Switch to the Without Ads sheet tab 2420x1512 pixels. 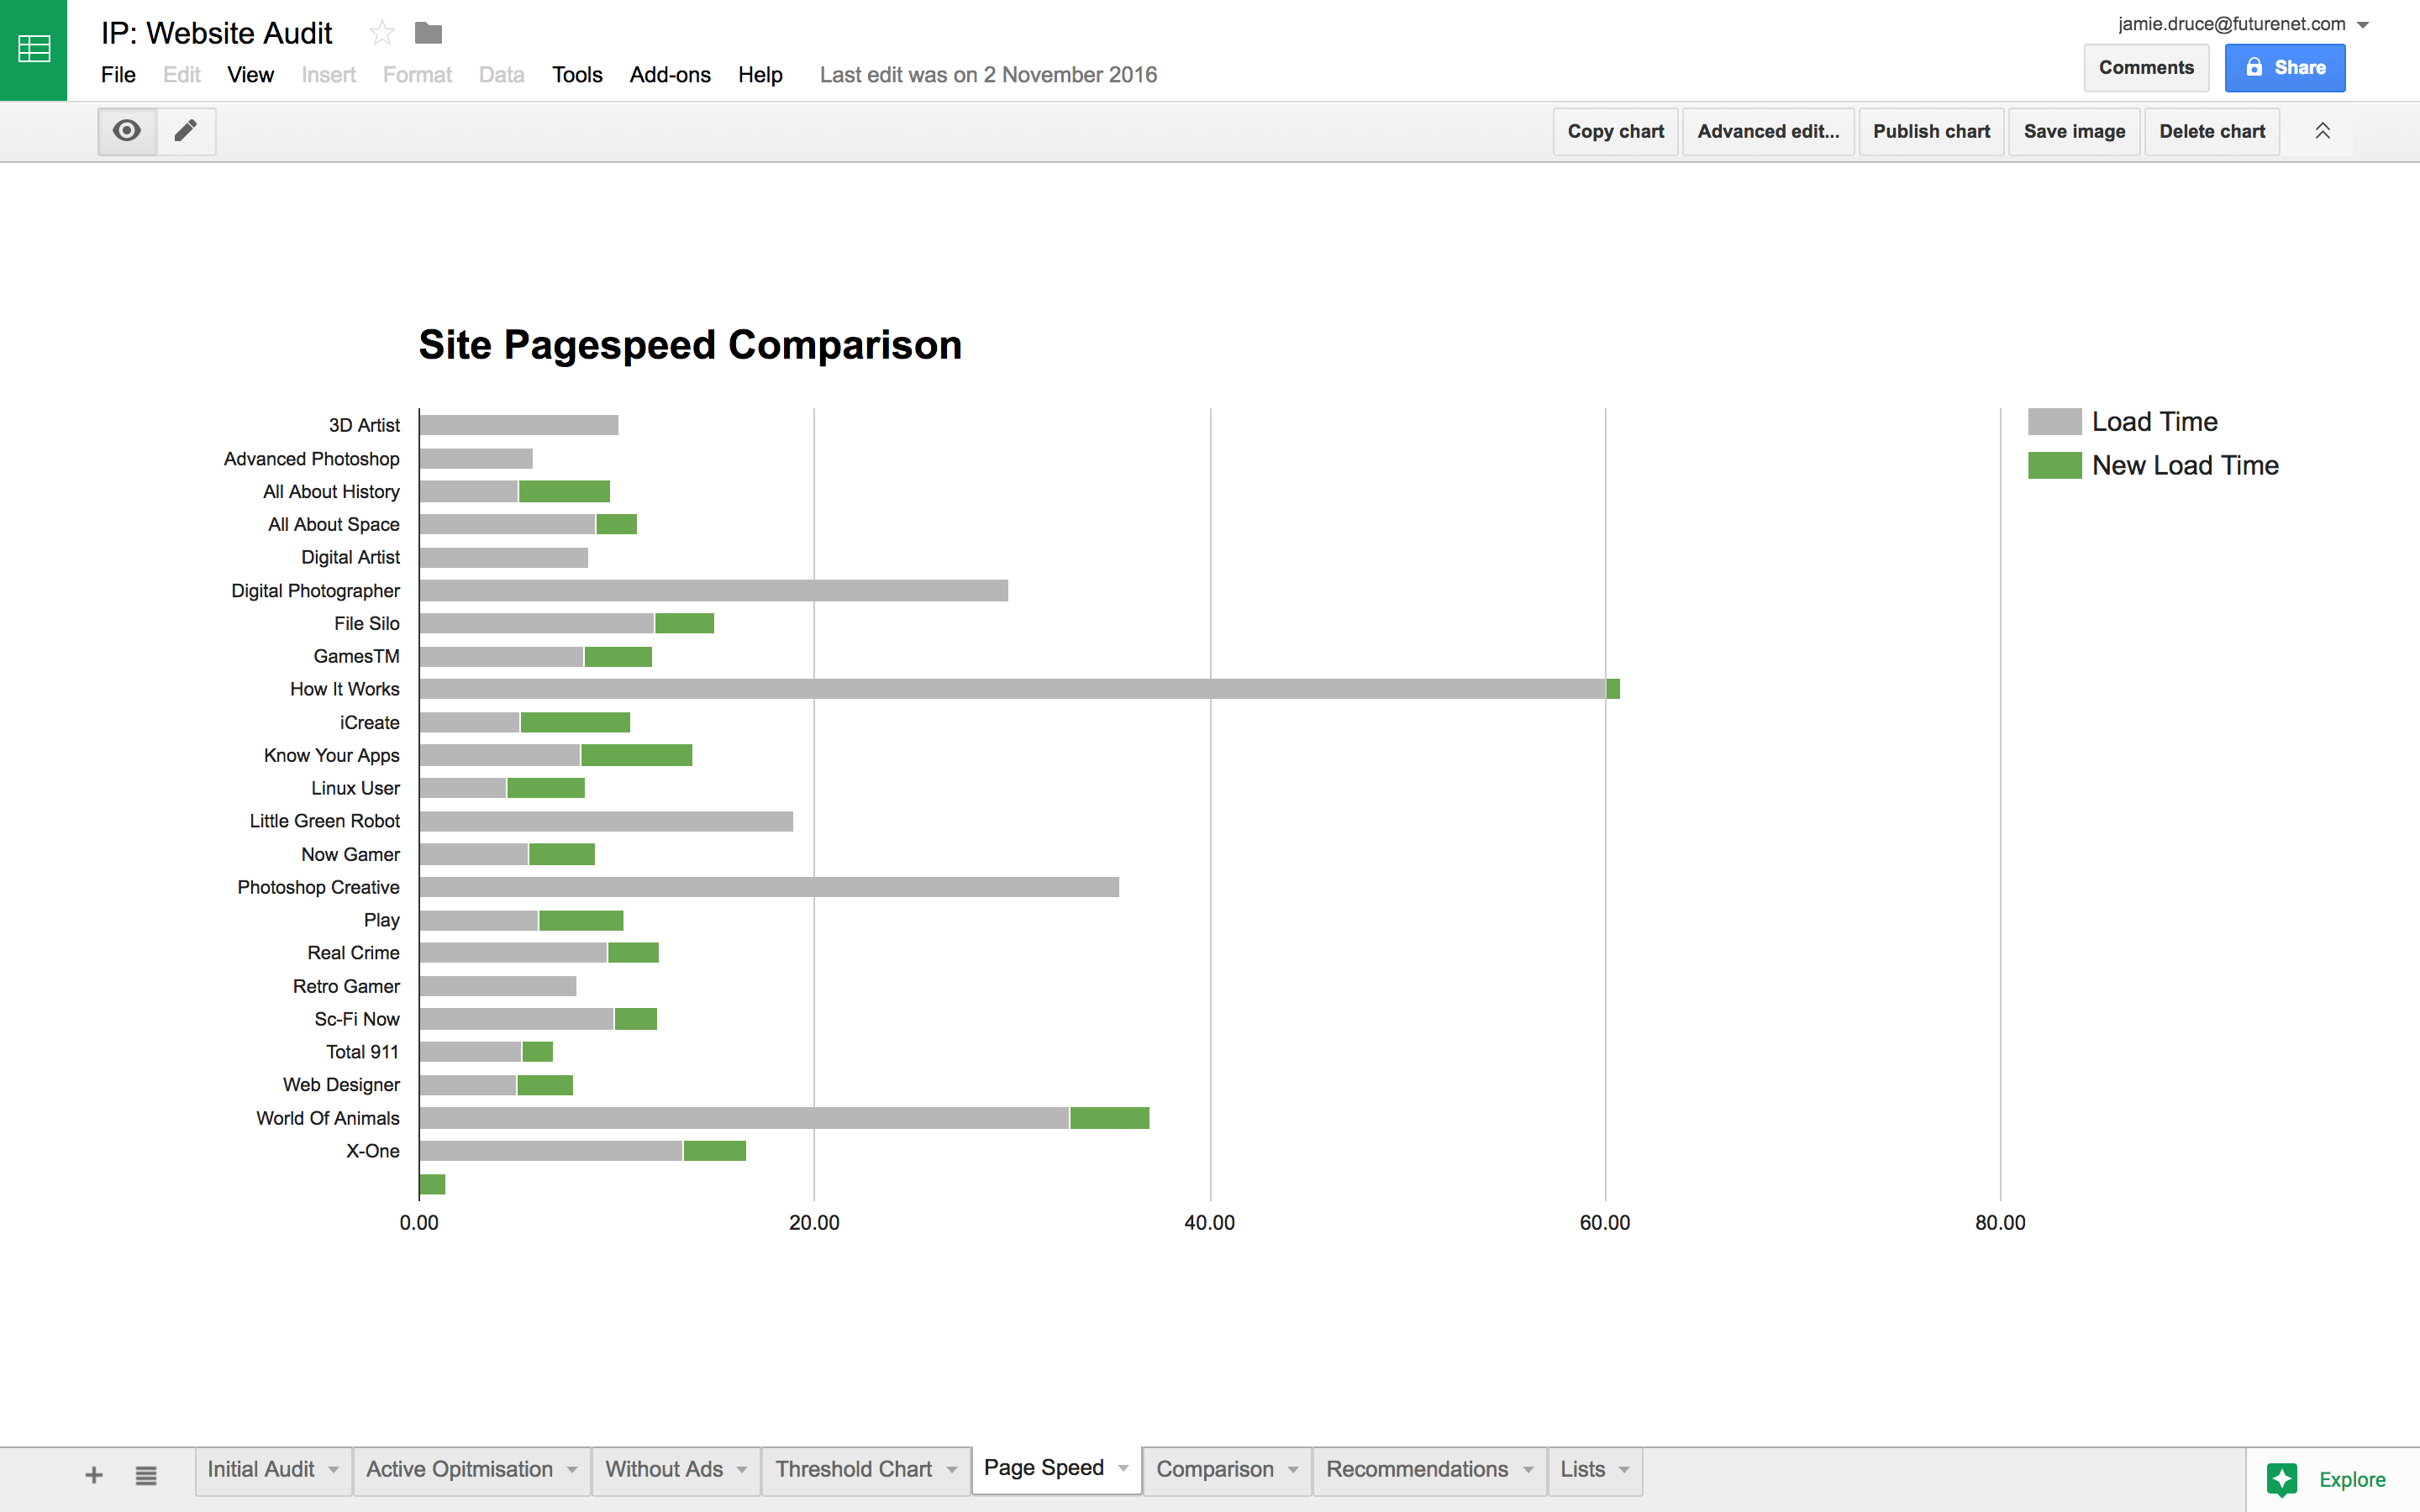(664, 1469)
